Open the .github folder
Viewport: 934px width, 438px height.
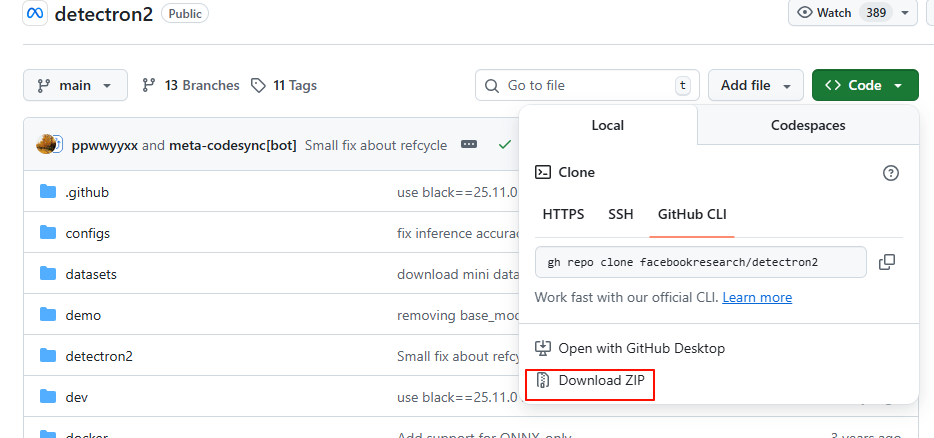point(87,192)
